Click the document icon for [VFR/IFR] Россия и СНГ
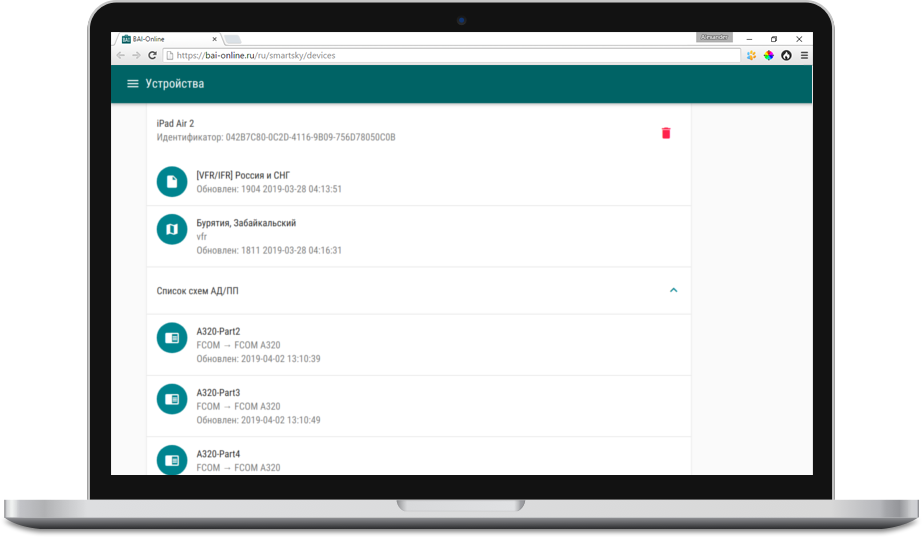 click(172, 181)
